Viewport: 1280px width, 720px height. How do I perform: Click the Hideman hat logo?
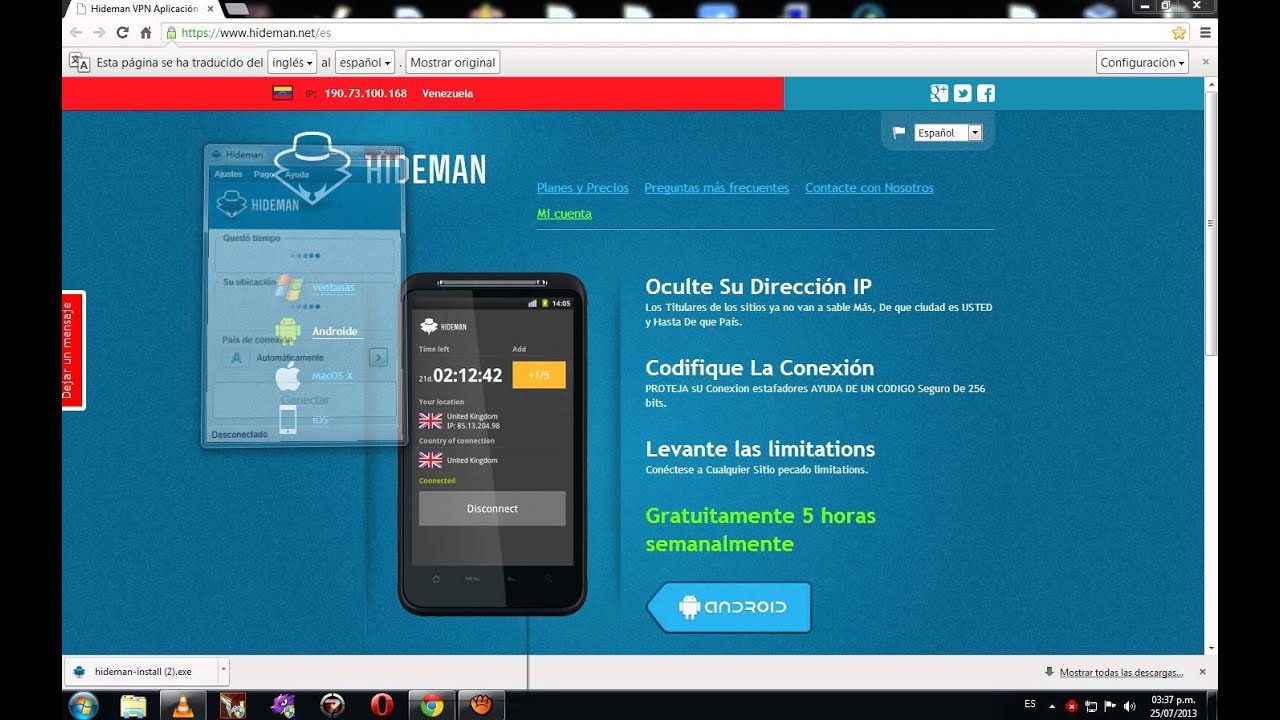(x=312, y=168)
